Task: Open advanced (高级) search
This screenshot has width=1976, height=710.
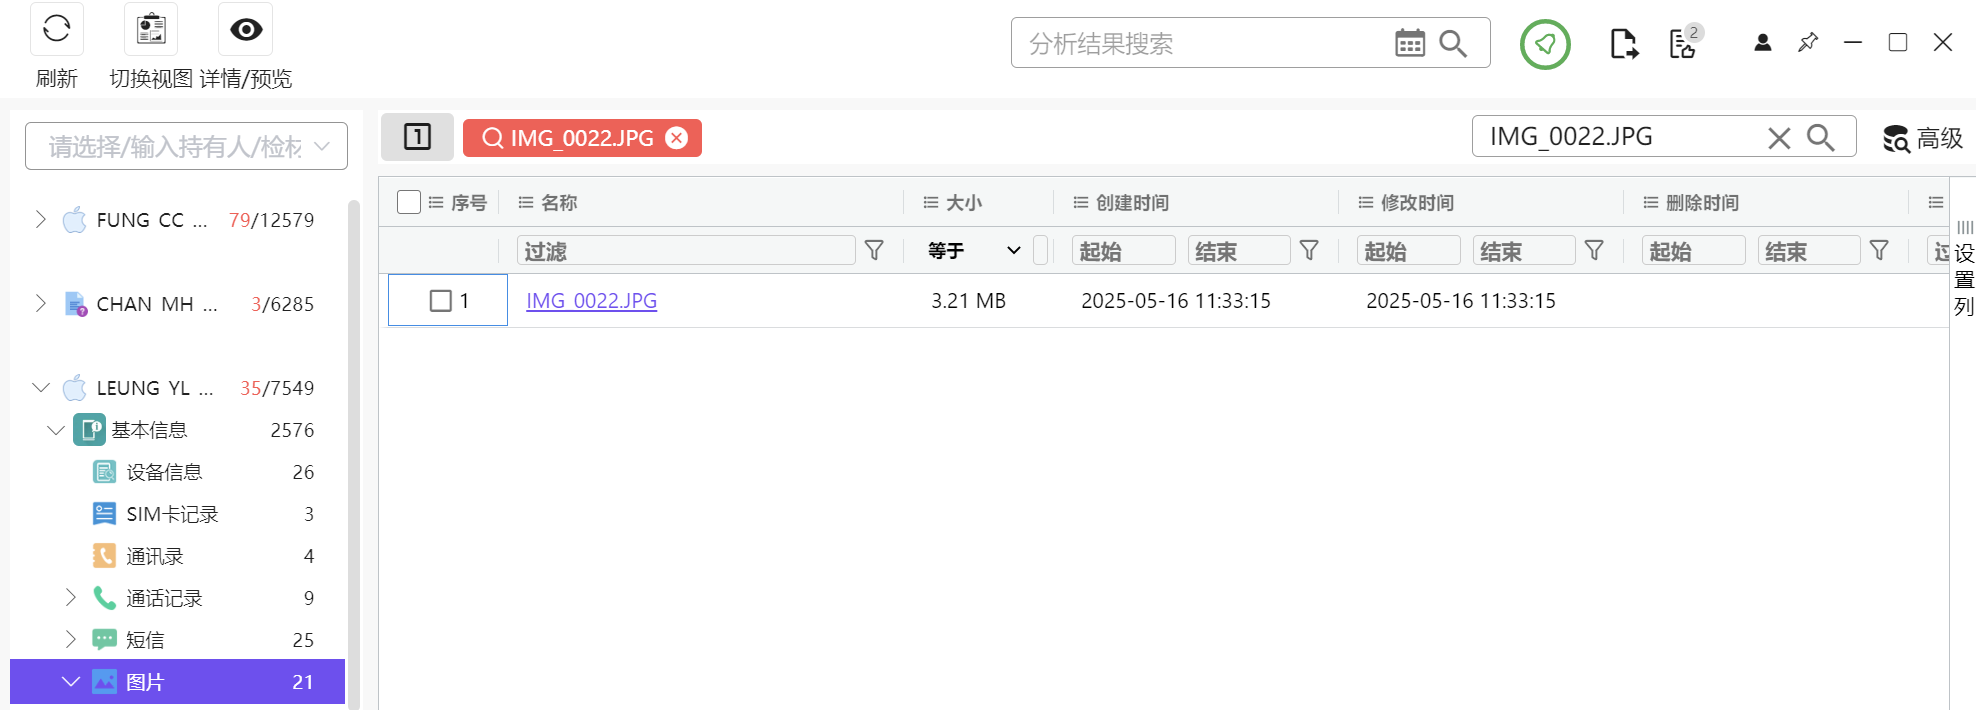Action: 1922,138
